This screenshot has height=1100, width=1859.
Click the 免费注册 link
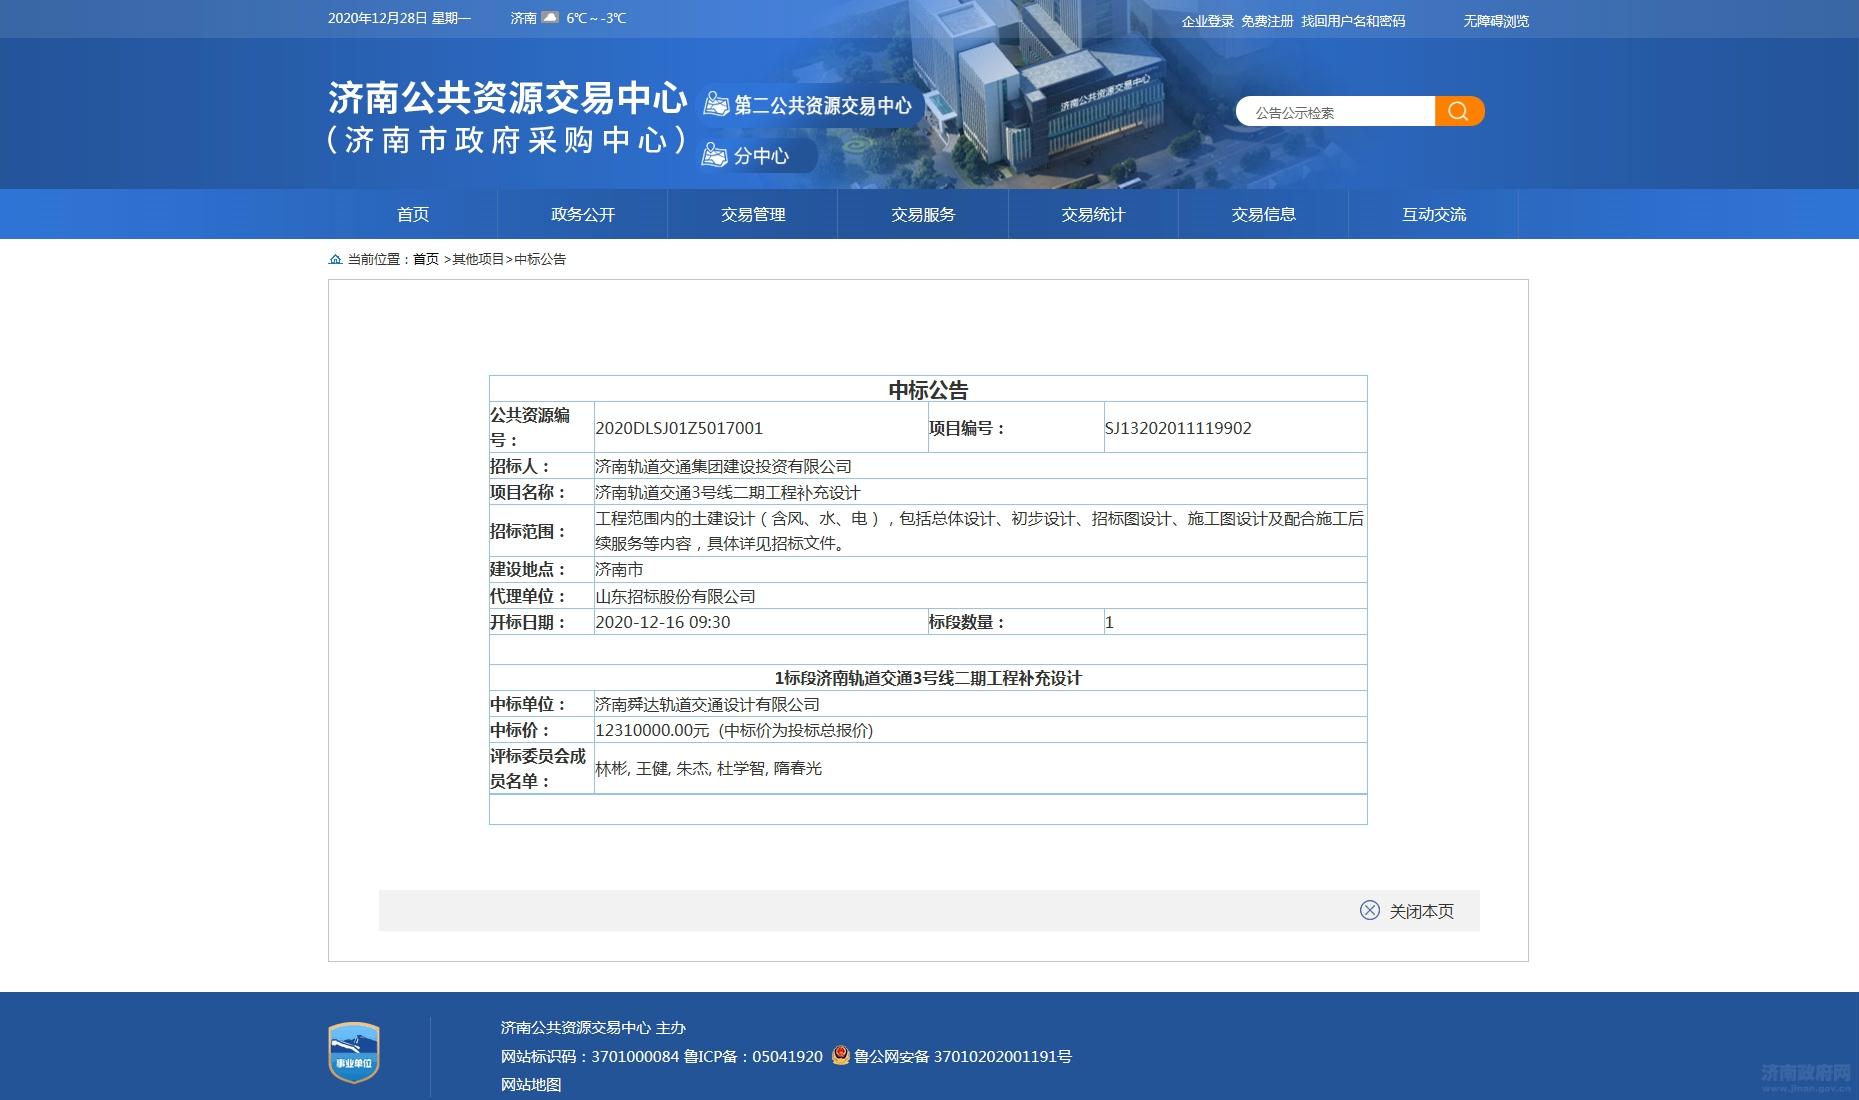pyautogui.click(x=1267, y=21)
